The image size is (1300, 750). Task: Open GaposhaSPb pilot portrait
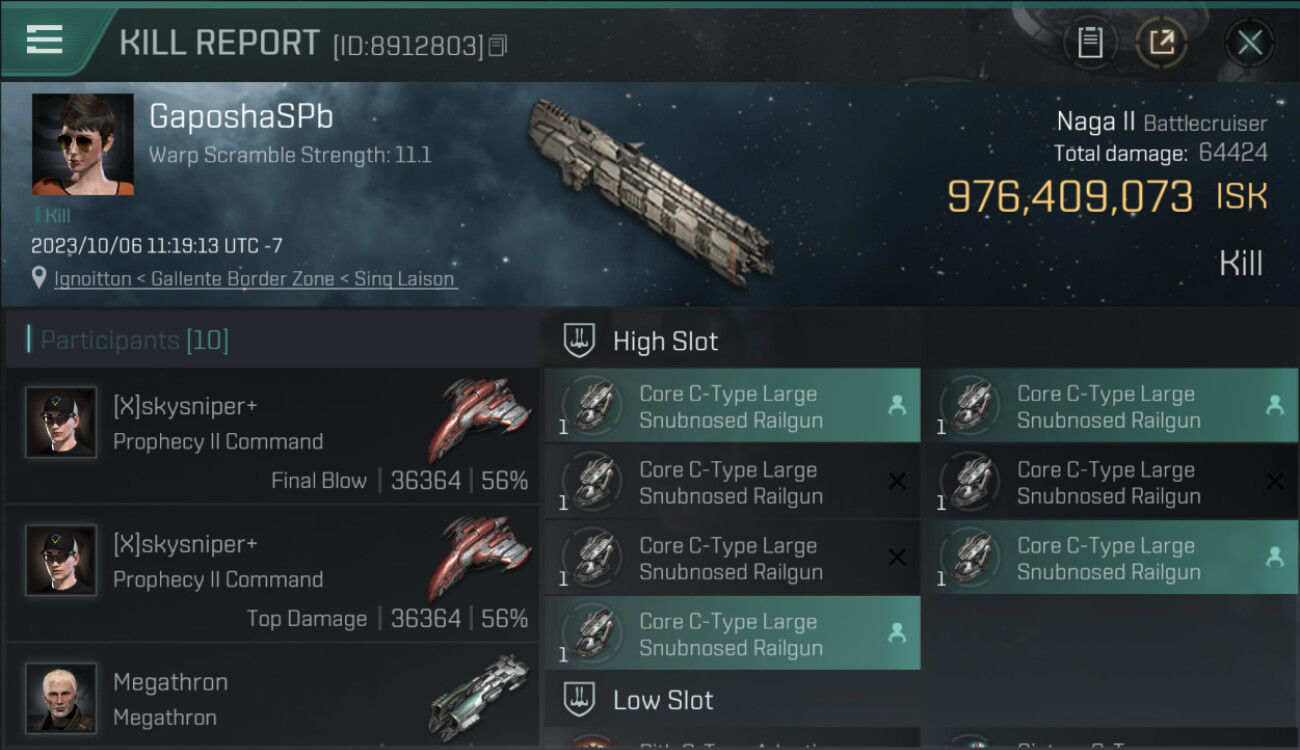point(82,144)
